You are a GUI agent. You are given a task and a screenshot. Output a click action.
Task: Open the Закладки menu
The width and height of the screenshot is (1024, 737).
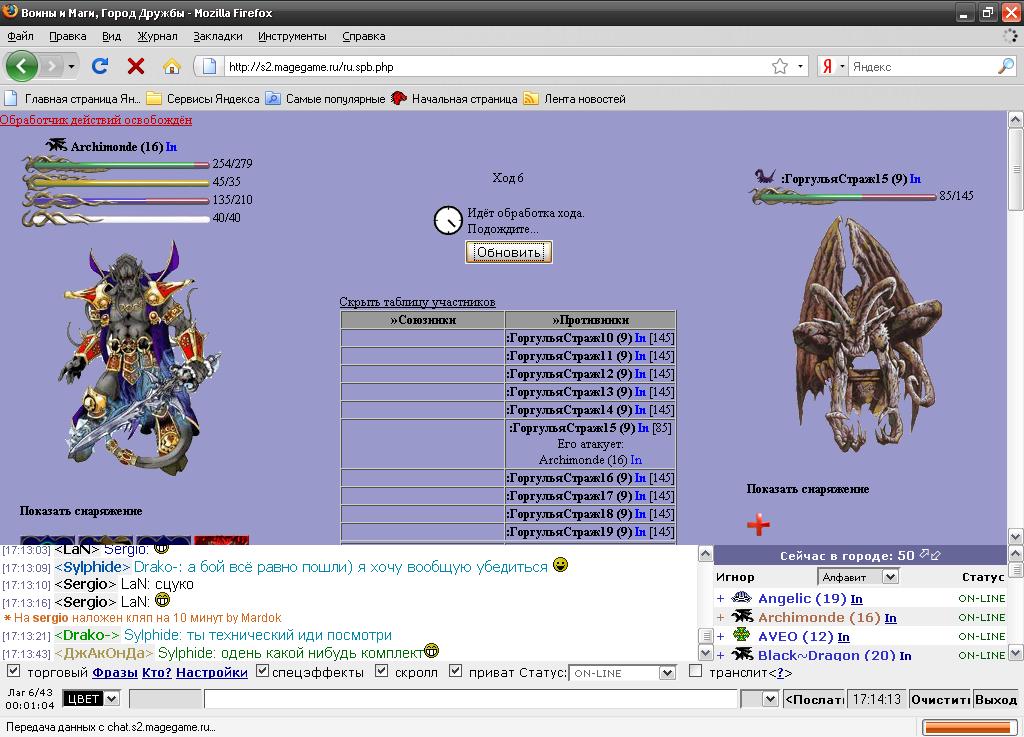[217, 37]
